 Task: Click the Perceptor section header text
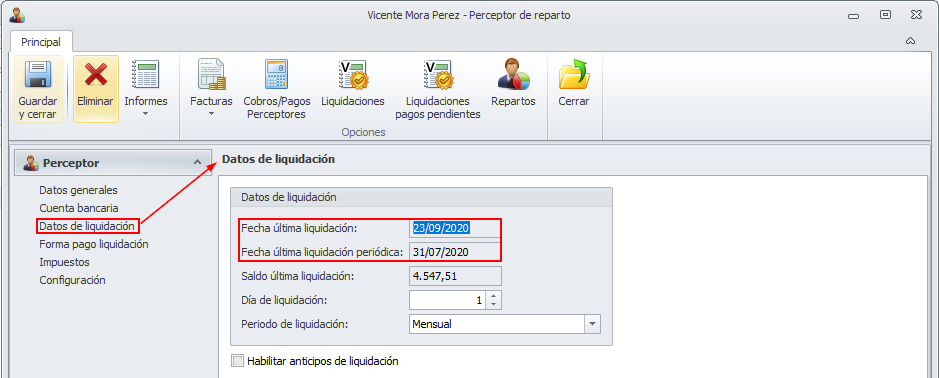(71, 163)
